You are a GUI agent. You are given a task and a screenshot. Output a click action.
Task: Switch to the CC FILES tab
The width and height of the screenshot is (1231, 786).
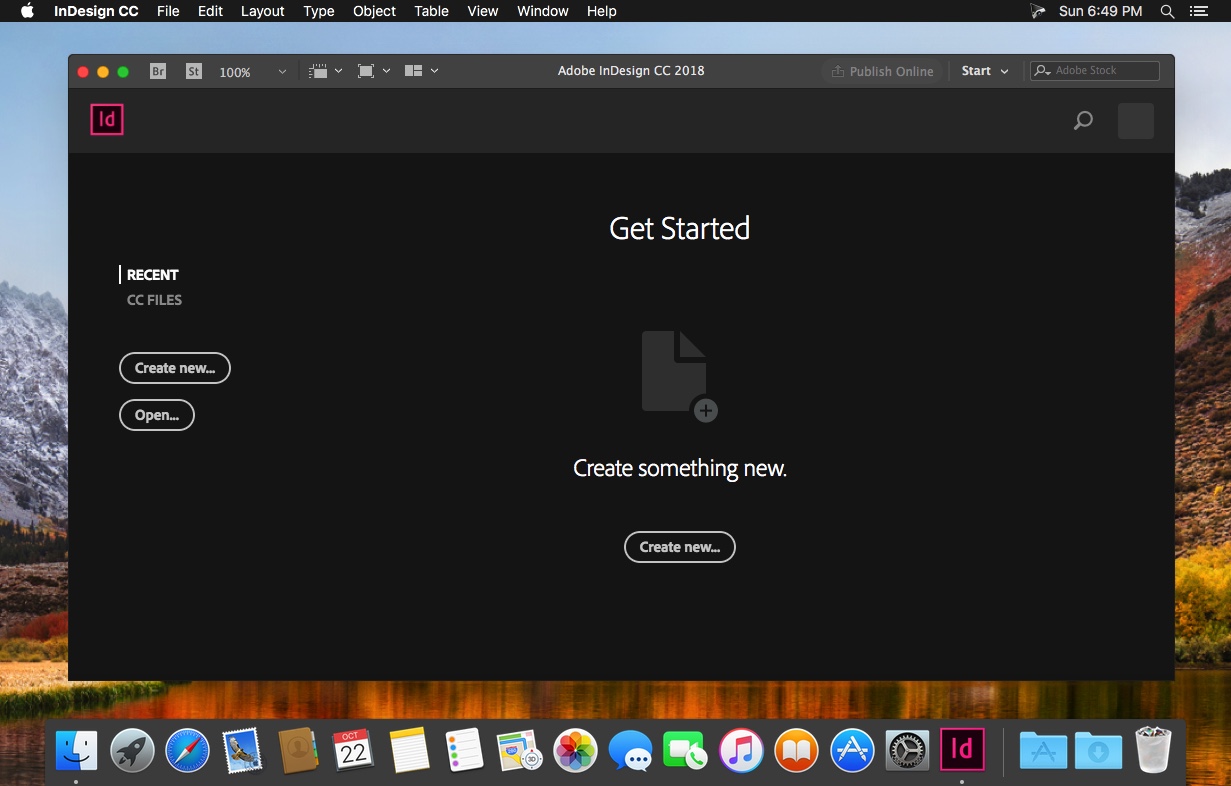coord(154,300)
